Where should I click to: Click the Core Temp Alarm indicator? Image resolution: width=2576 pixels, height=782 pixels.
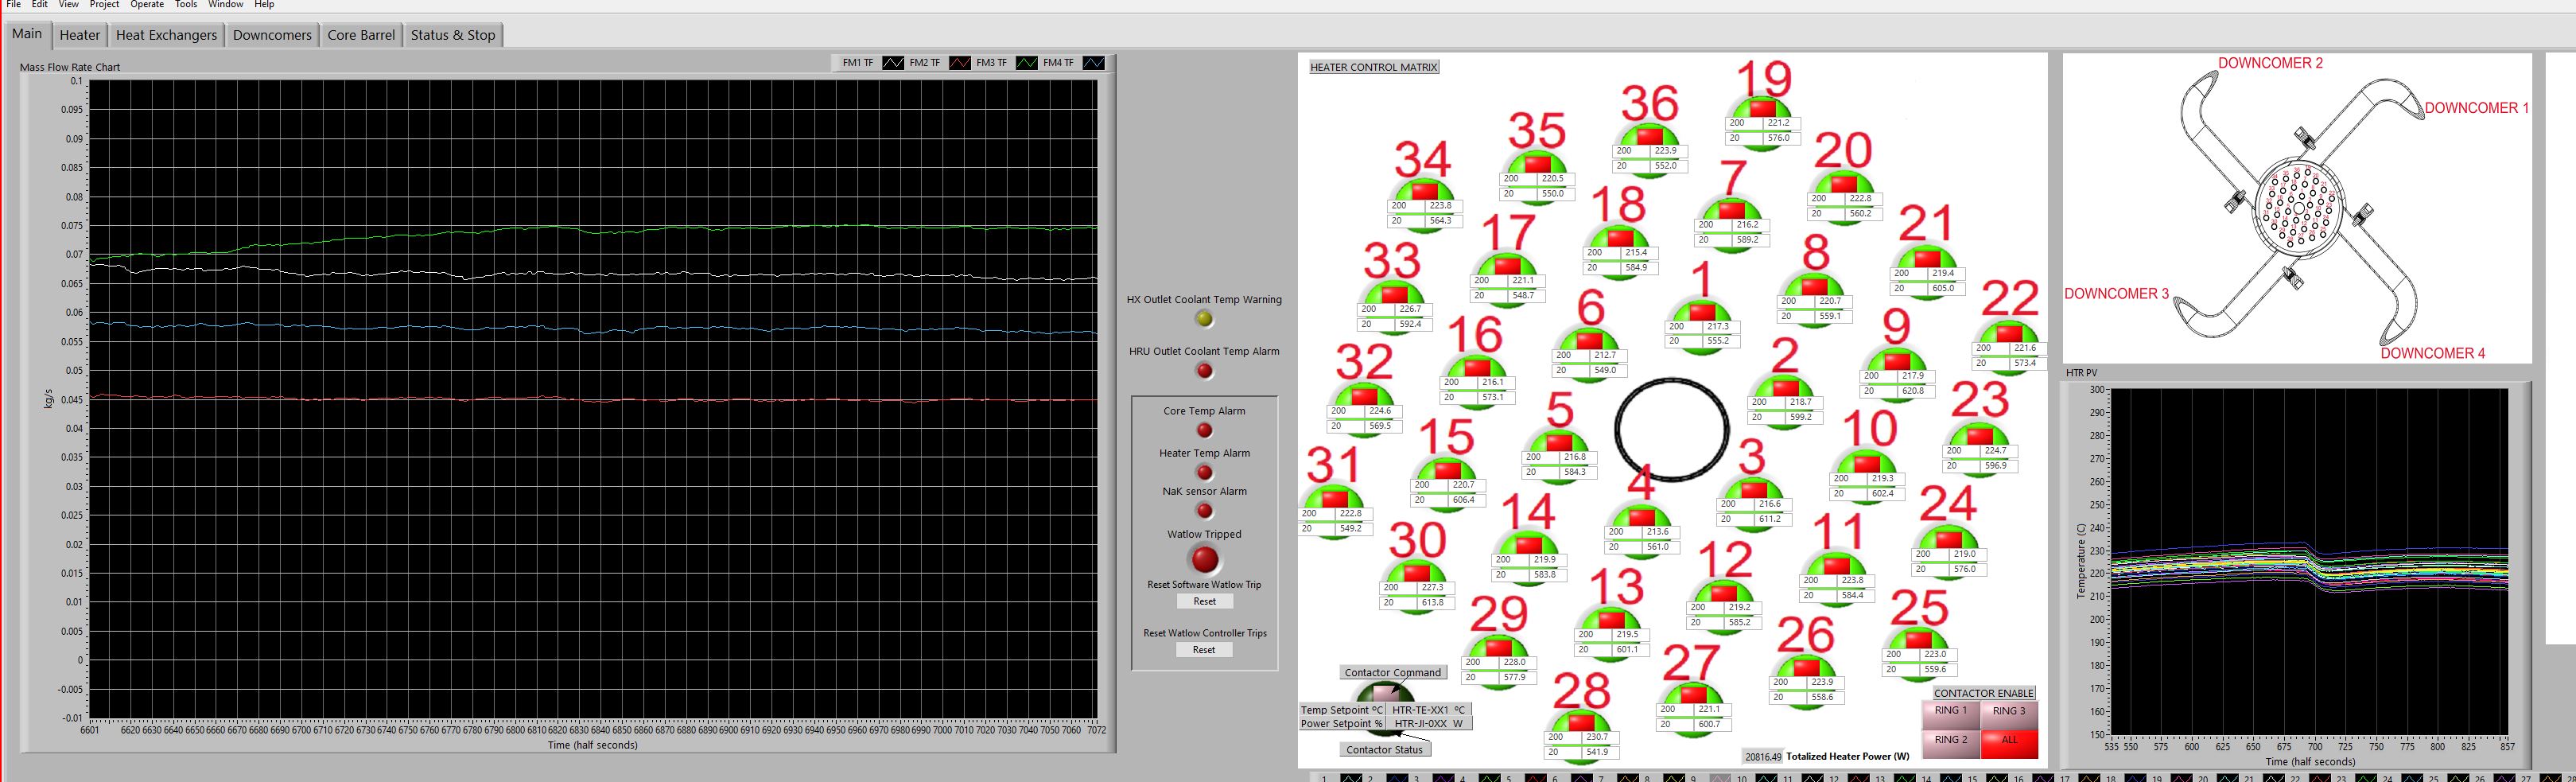(x=1204, y=430)
